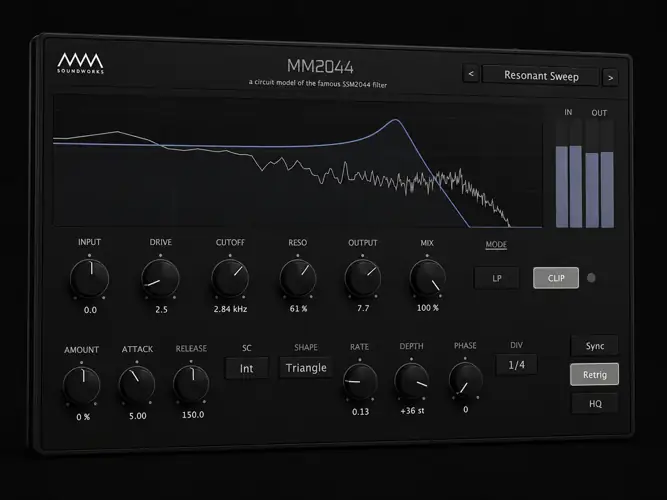Click the release value 150.0
The height and width of the screenshot is (500, 667).
(x=193, y=414)
